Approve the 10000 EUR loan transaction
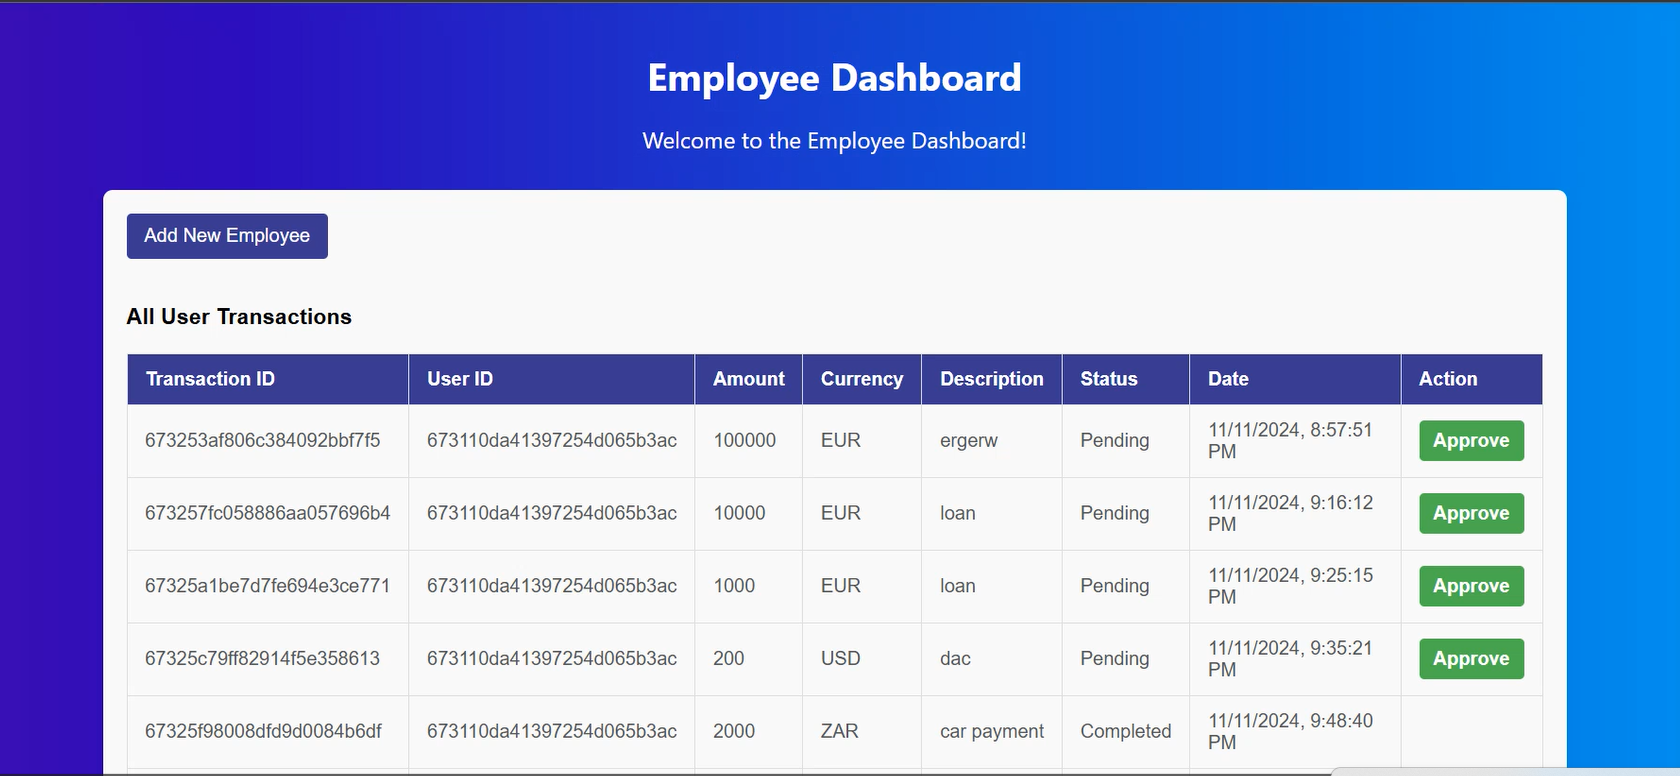1680x776 pixels. (x=1471, y=513)
